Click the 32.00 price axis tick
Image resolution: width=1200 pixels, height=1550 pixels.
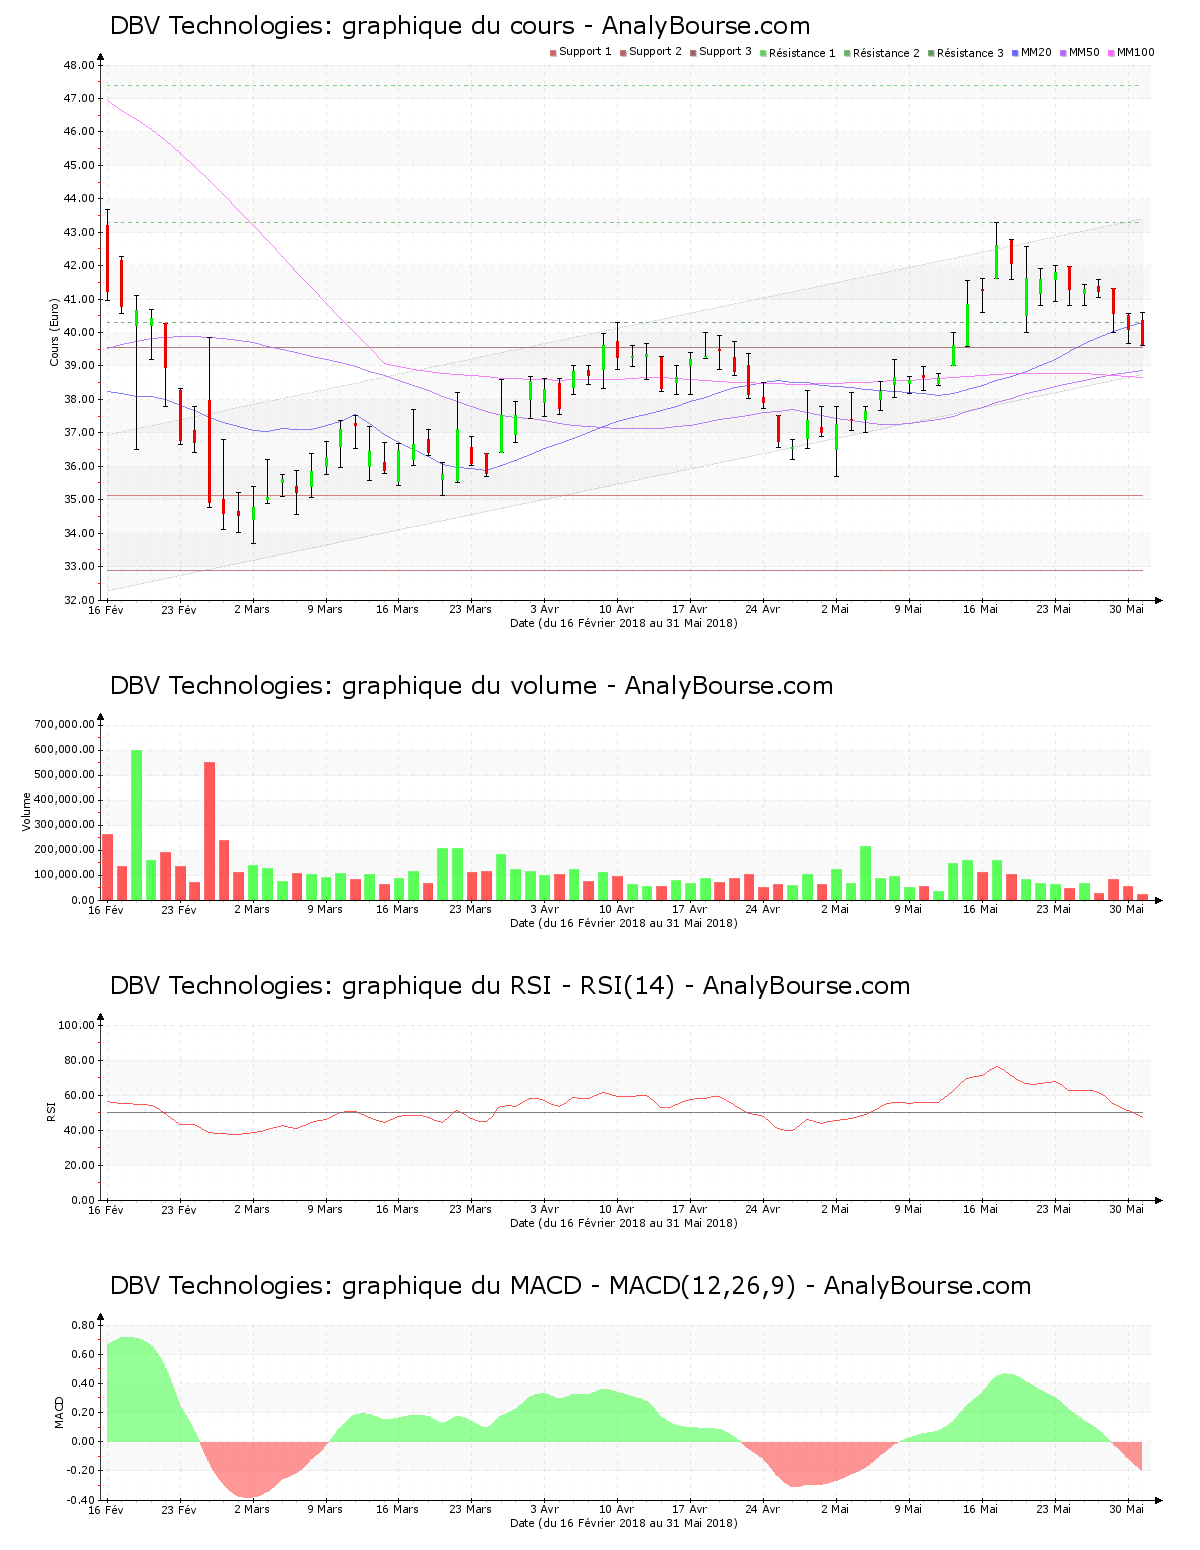point(79,600)
